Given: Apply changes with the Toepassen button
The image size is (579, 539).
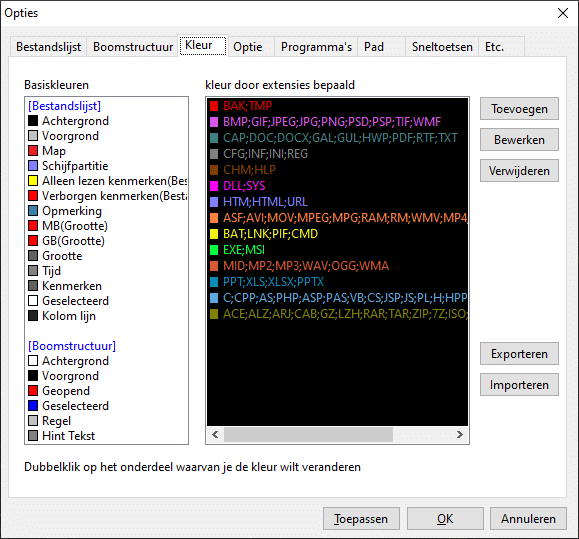Looking at the screenshot, I should click(x=361, y=519).
